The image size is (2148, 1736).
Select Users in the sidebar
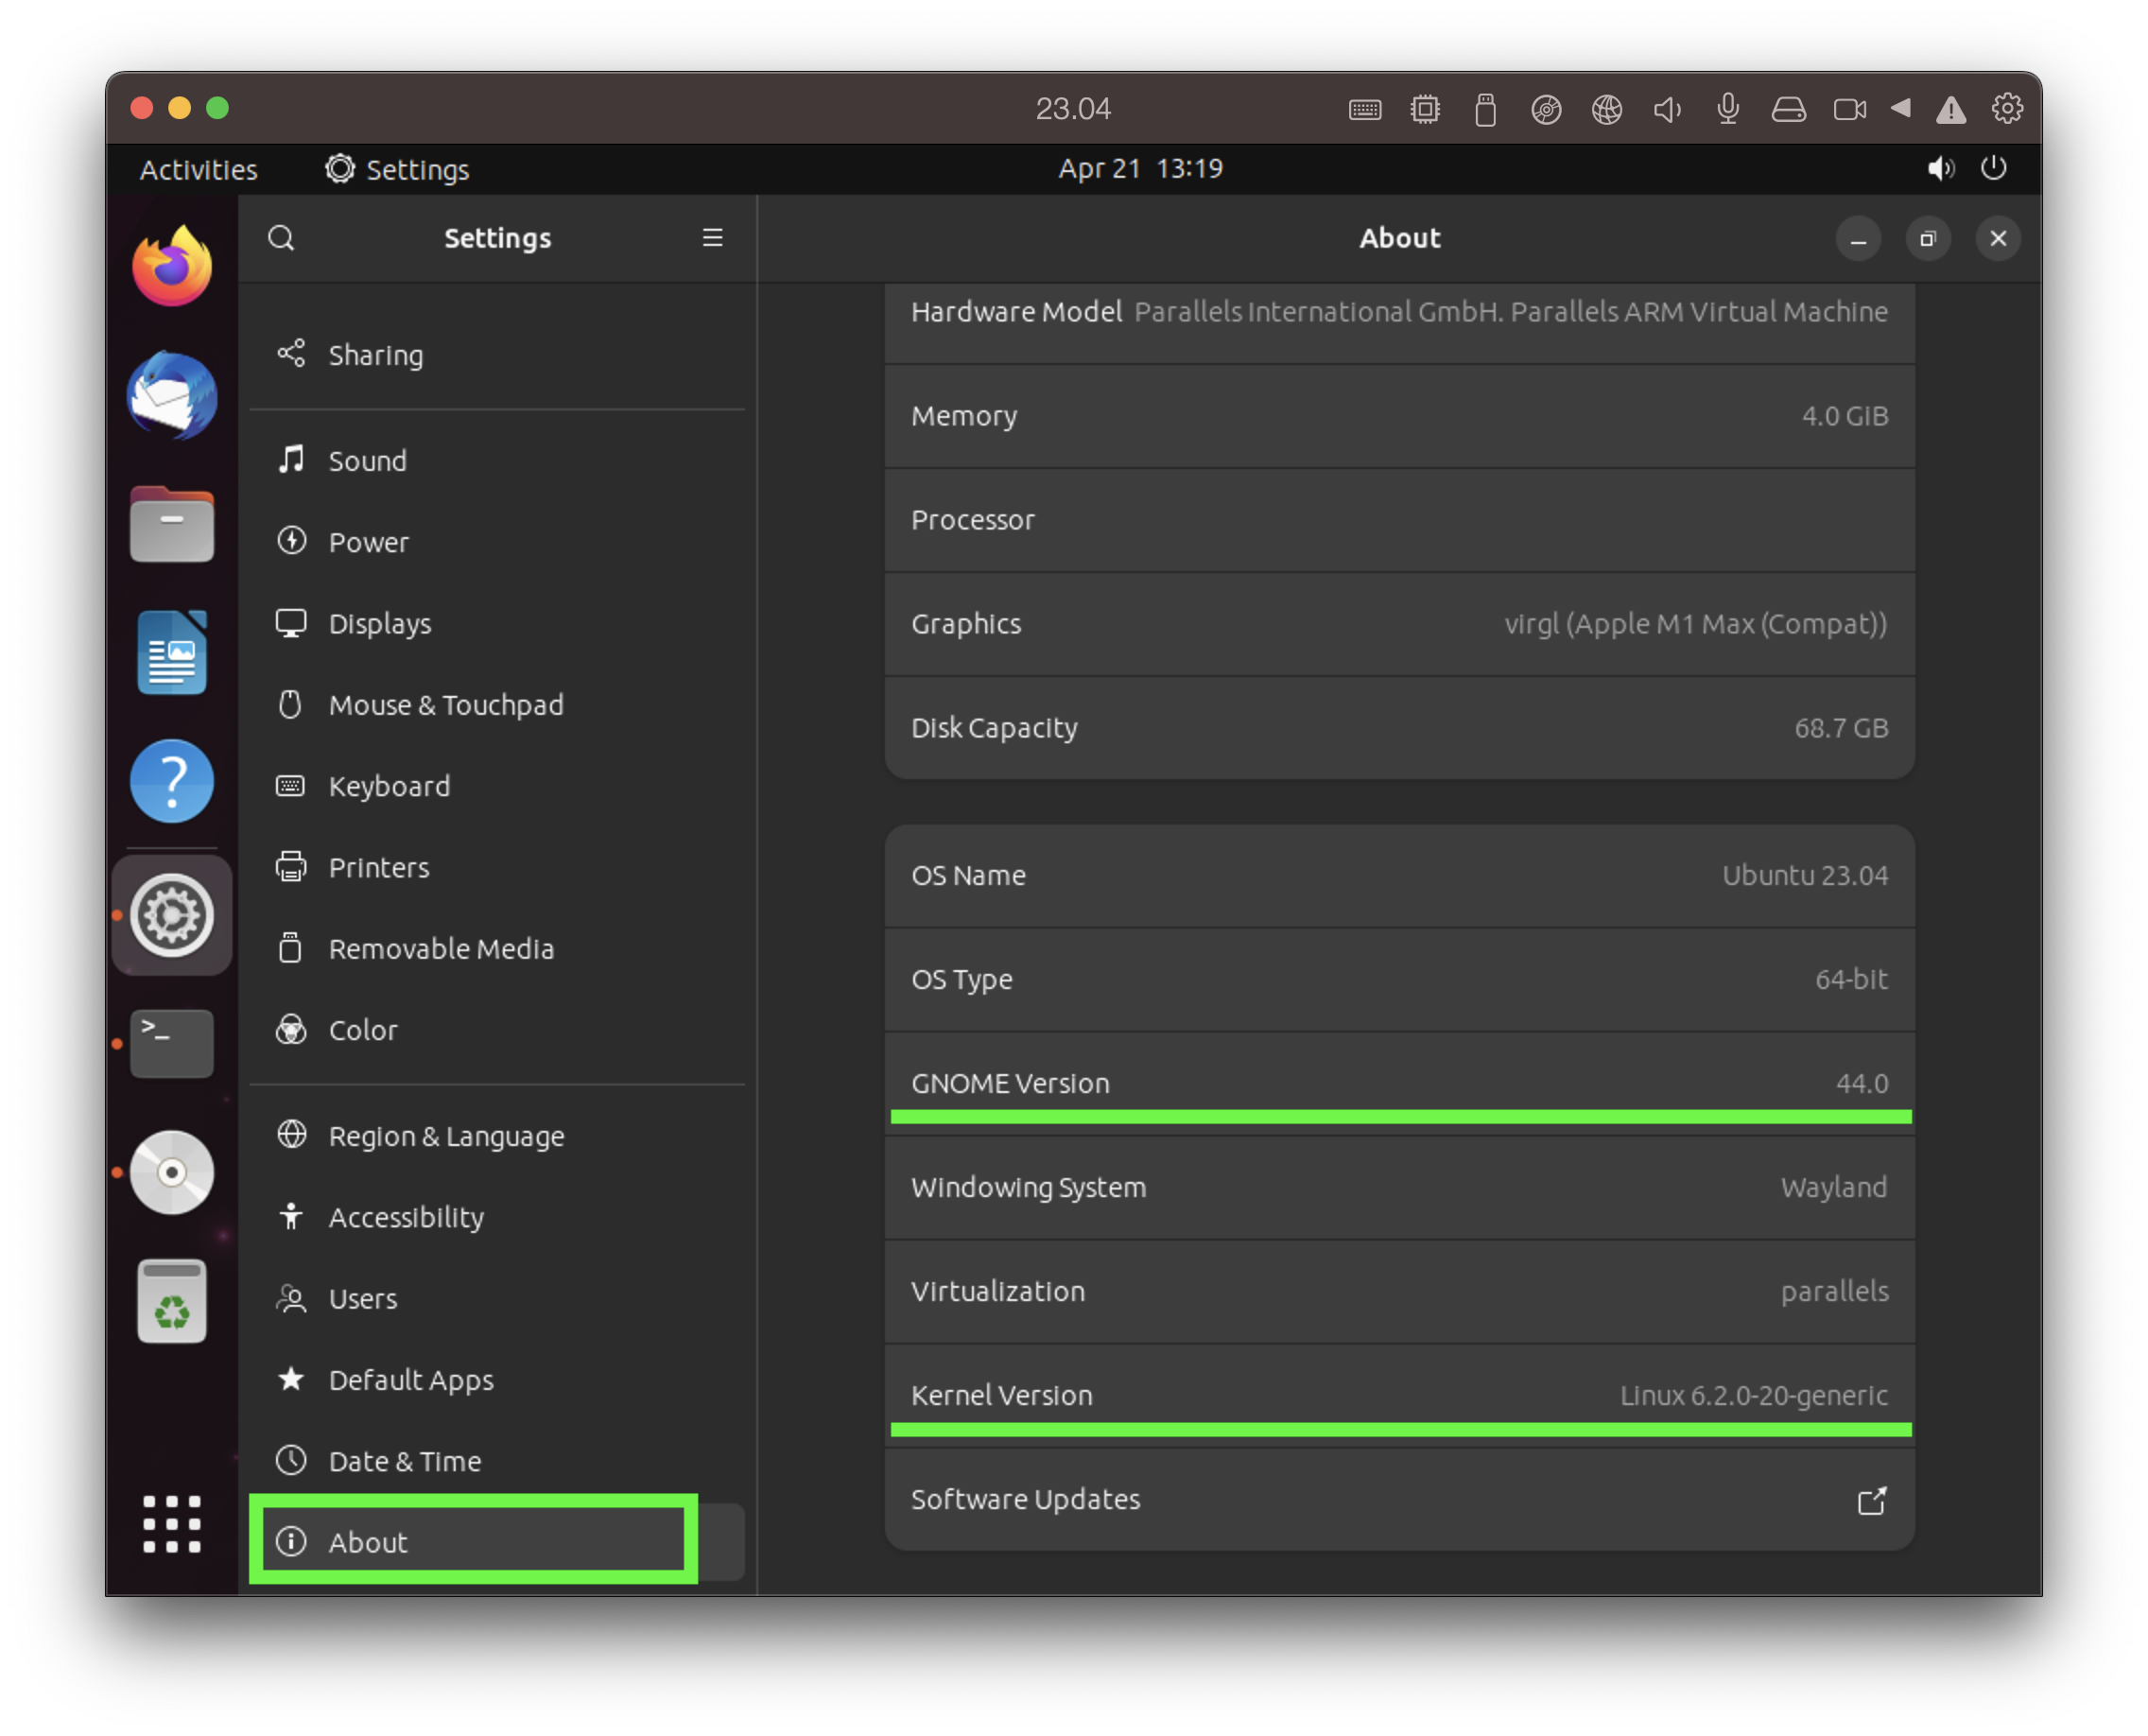[x=497, y=1299]
